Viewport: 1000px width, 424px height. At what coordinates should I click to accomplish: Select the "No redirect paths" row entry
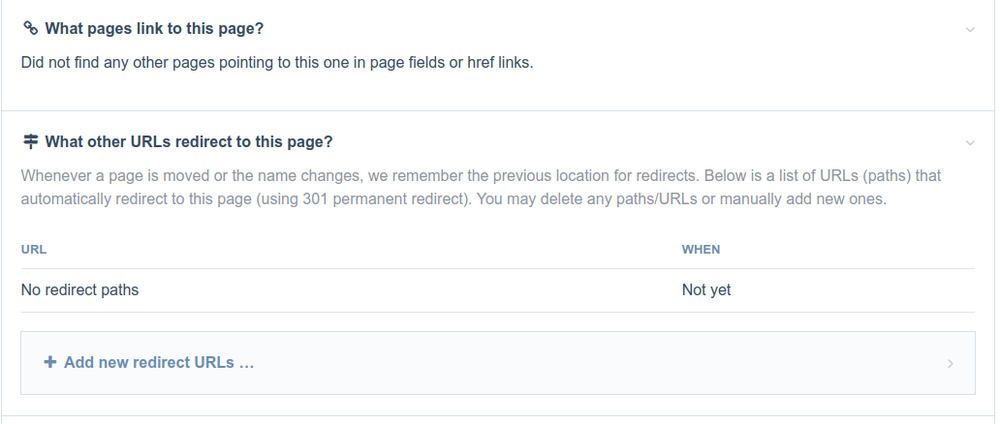click(80, 290)
